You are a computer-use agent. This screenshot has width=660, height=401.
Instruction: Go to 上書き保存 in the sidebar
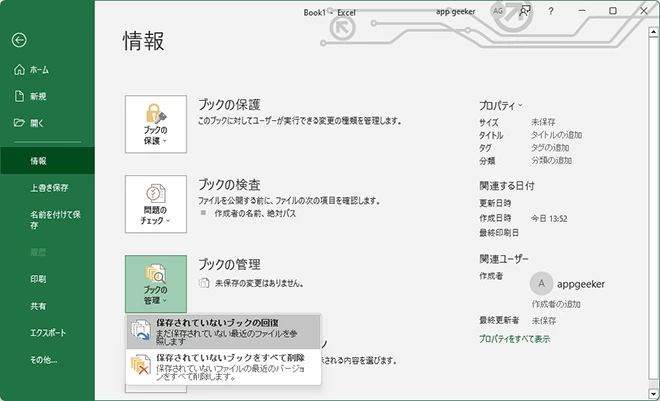tap(49, 187)
